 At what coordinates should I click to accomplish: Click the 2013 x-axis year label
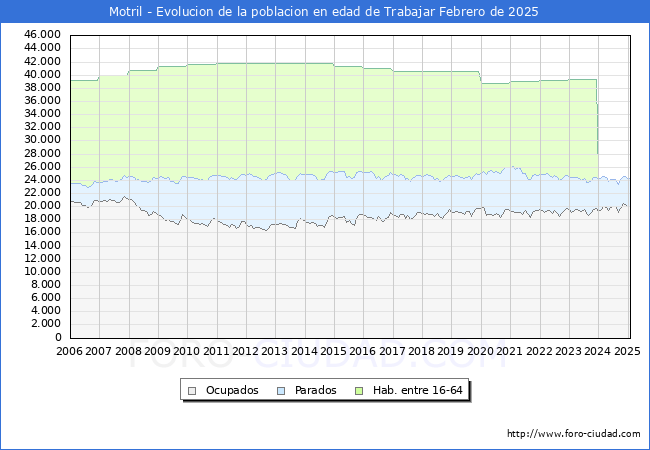[275, 351]
